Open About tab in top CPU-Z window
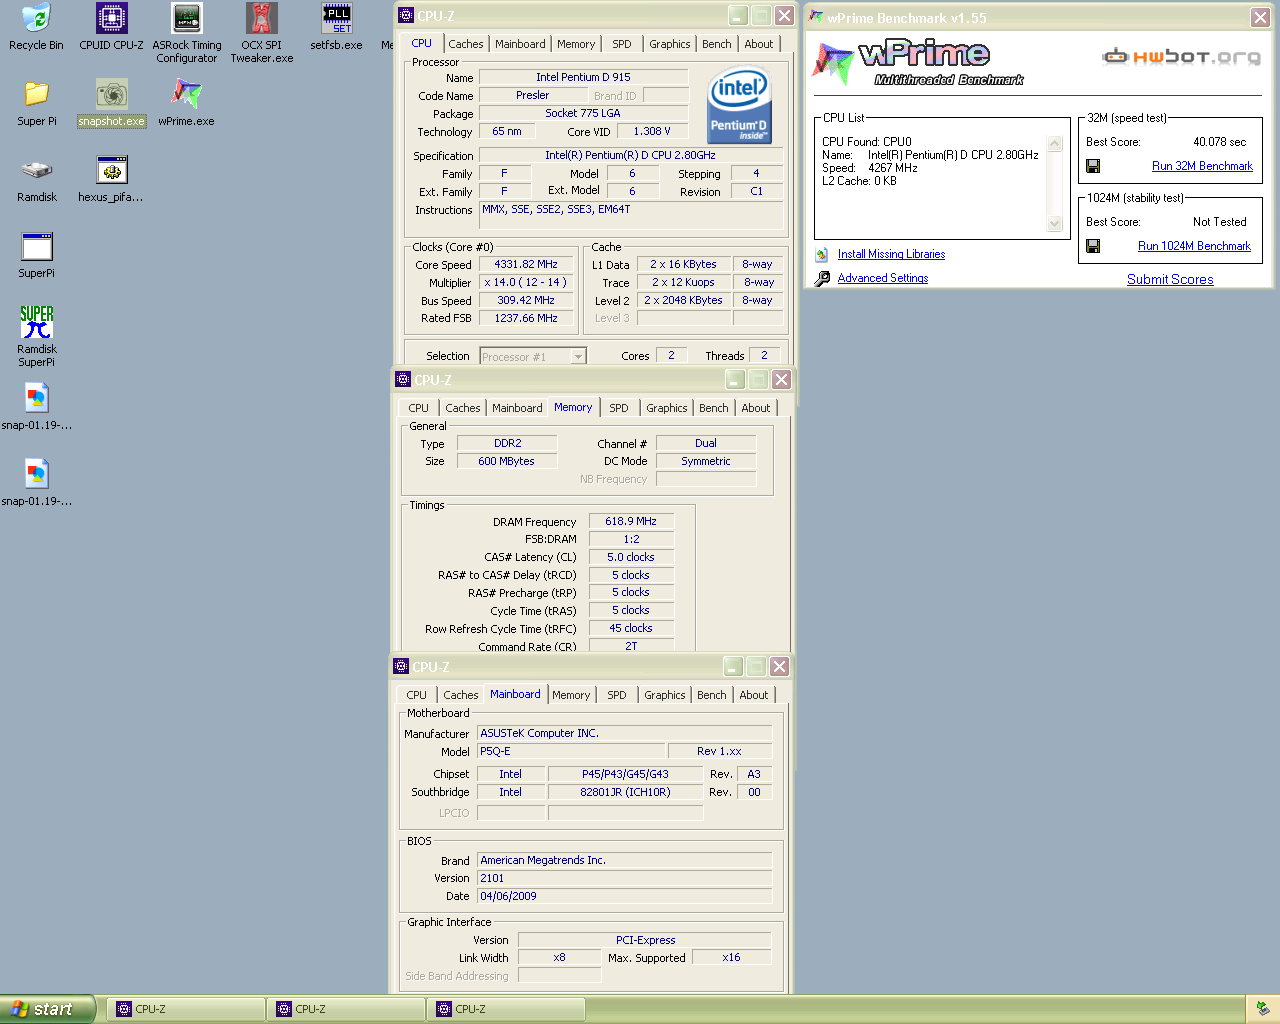 [x=758, y=44]
